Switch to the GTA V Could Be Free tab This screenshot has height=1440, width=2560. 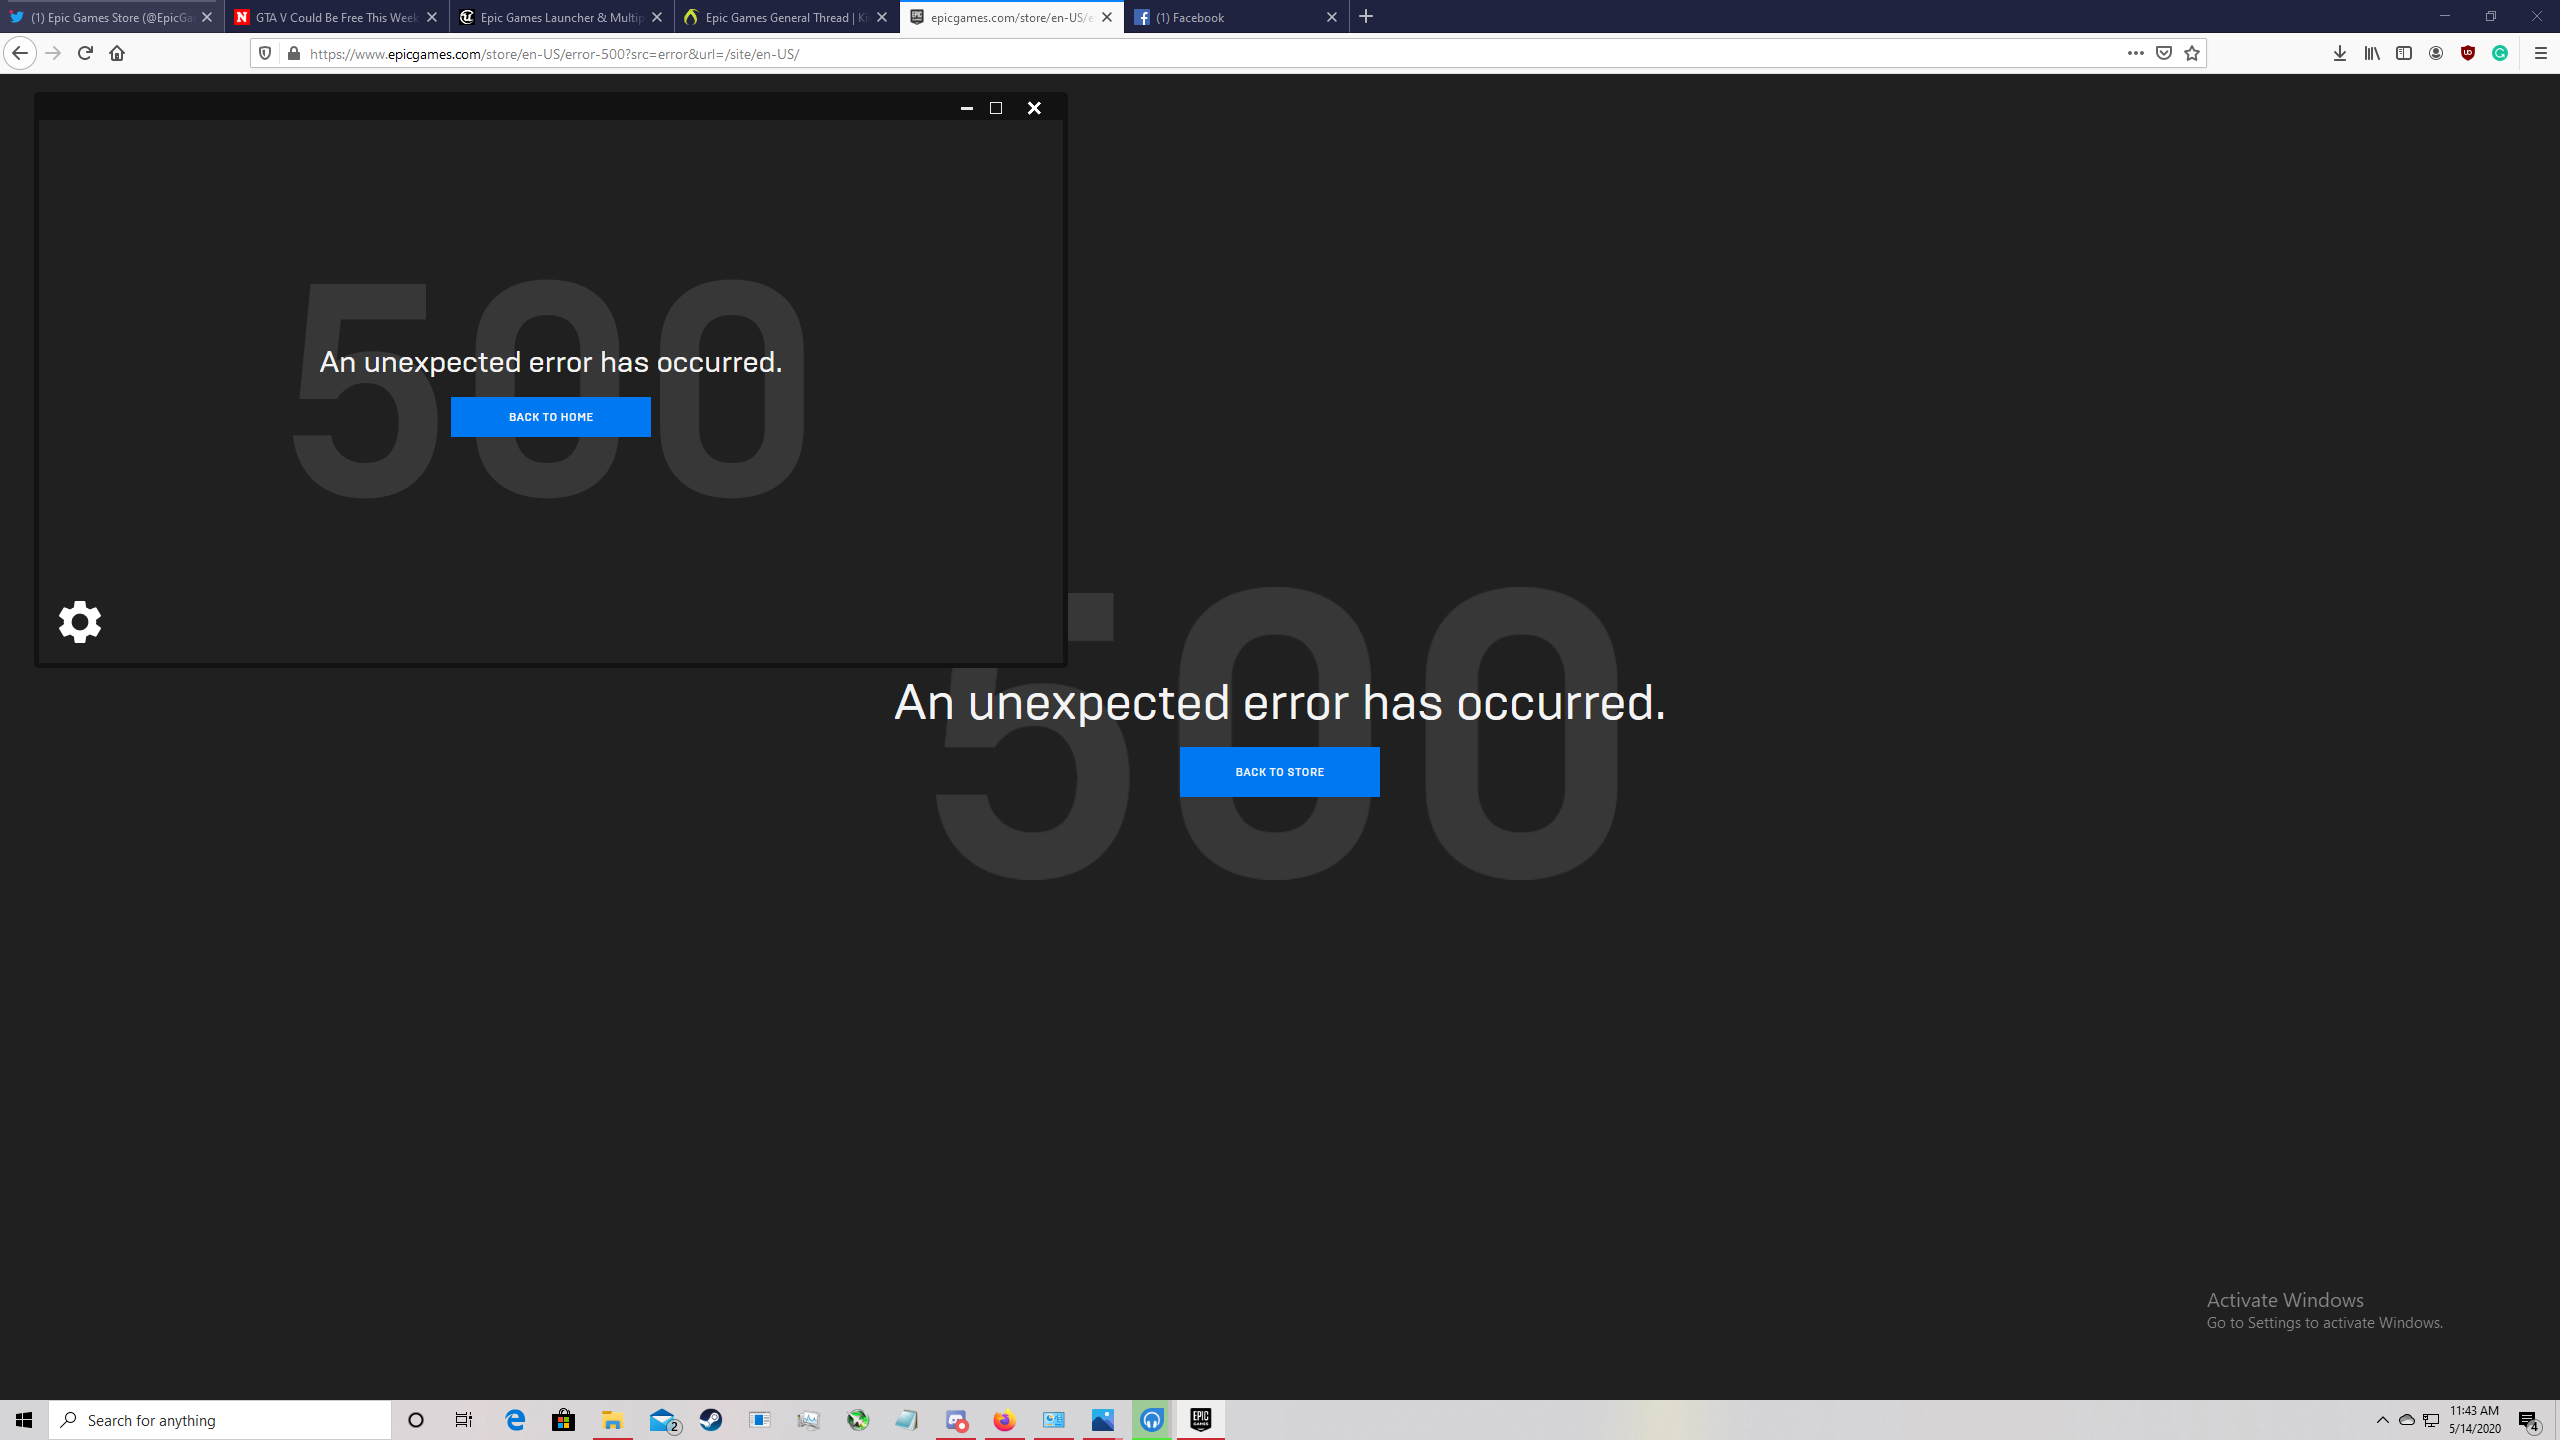[337, 17]
